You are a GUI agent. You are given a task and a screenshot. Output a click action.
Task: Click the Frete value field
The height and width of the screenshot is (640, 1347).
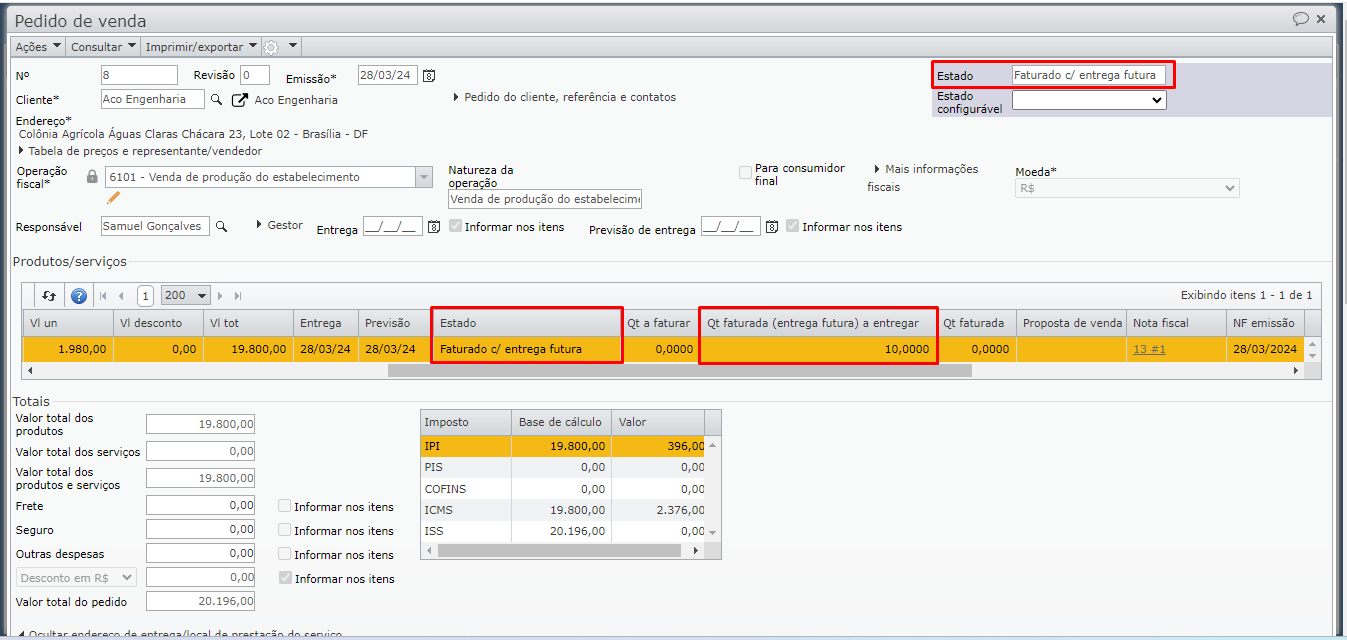(200, 505)
